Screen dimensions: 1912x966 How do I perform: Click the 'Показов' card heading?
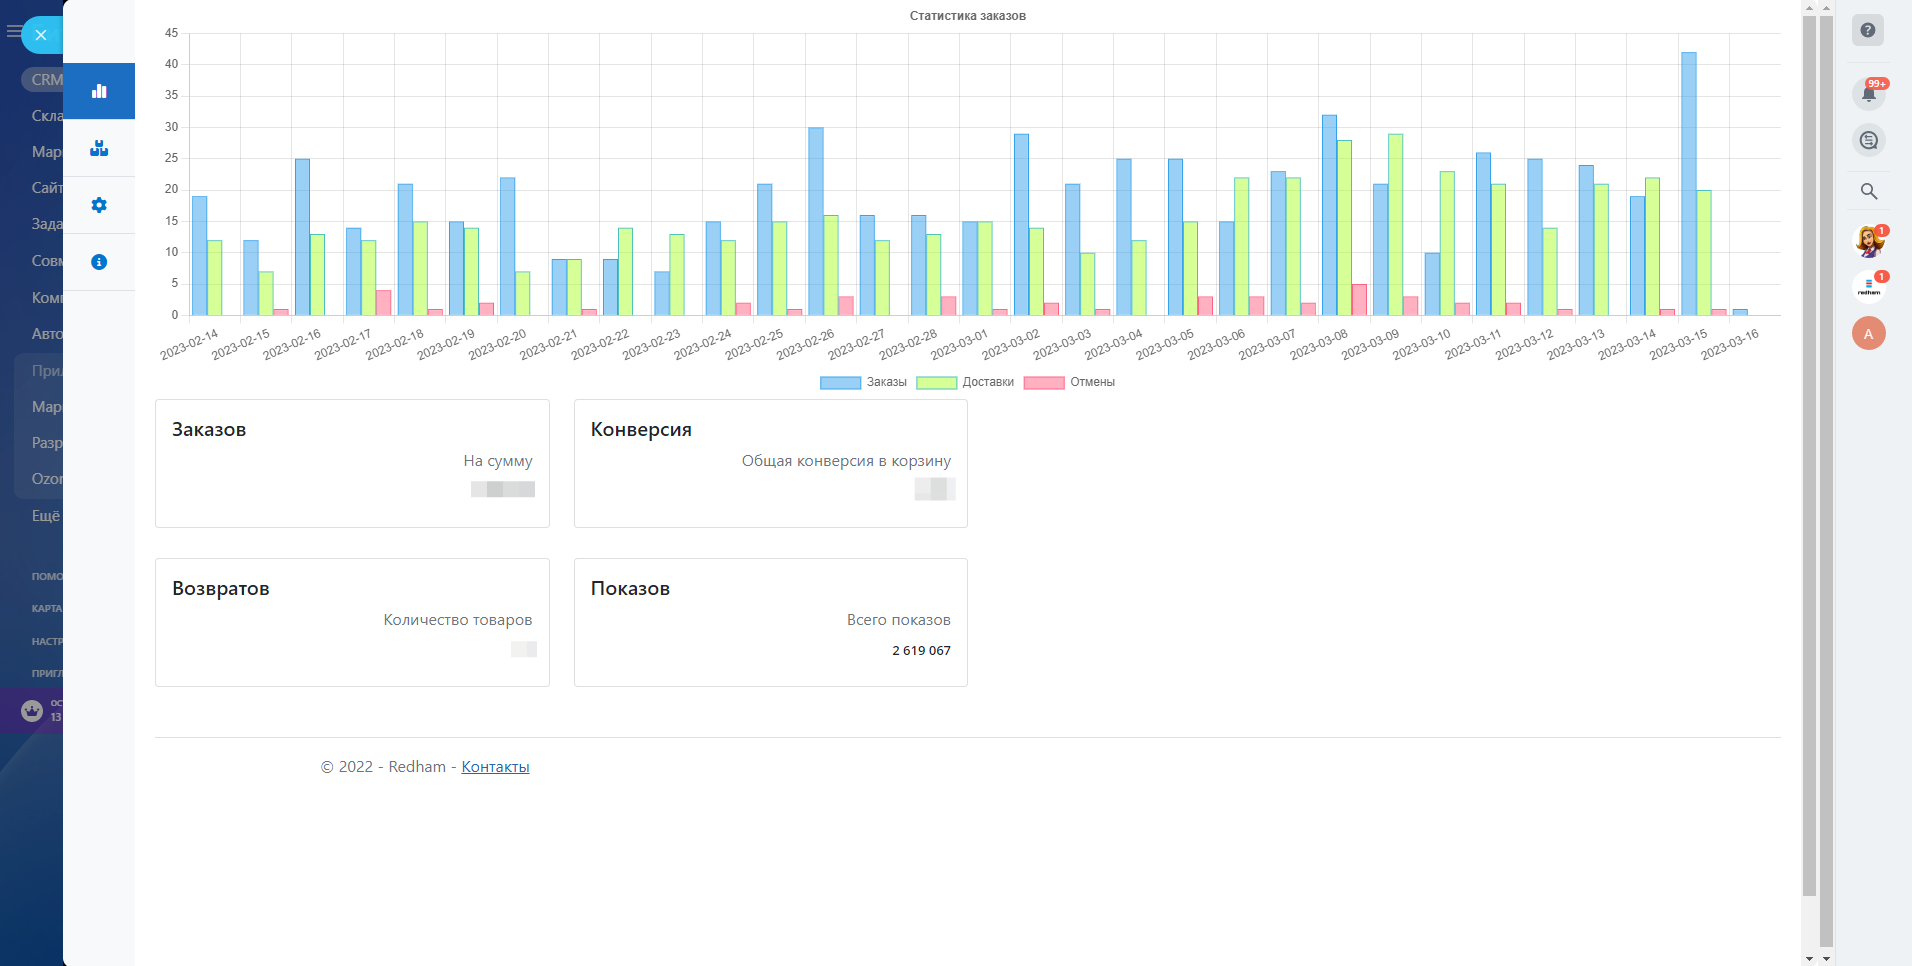[630, 589]
